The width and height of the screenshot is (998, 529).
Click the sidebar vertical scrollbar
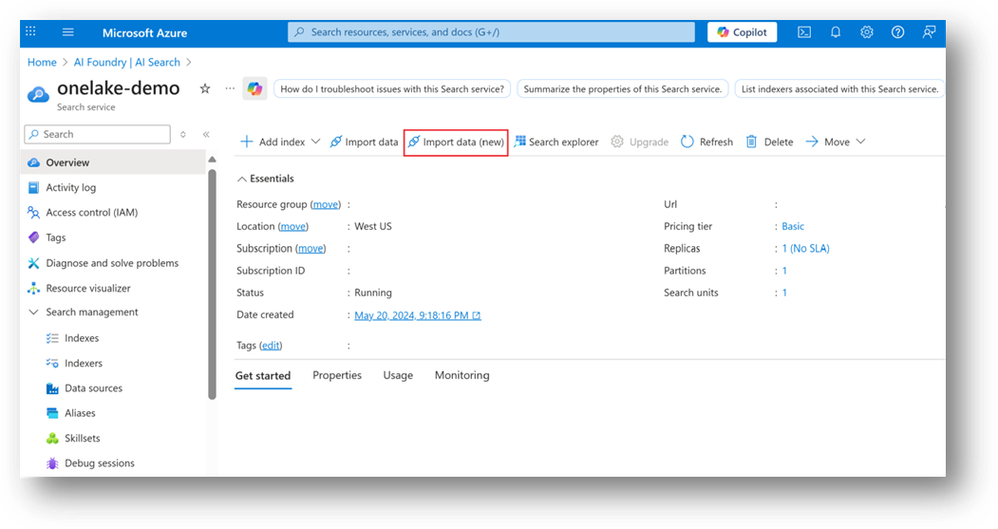(212, 284)
